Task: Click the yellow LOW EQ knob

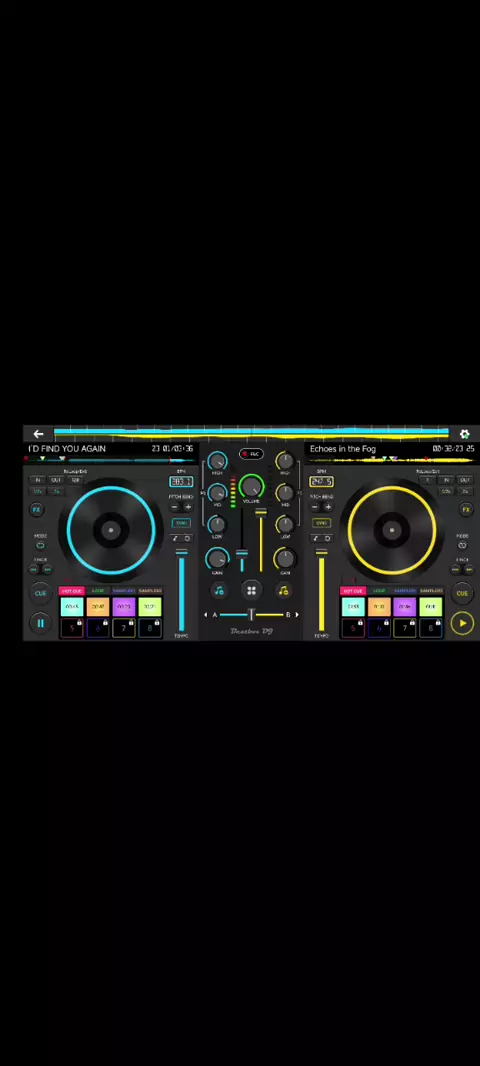Action: tap(285, 525)
